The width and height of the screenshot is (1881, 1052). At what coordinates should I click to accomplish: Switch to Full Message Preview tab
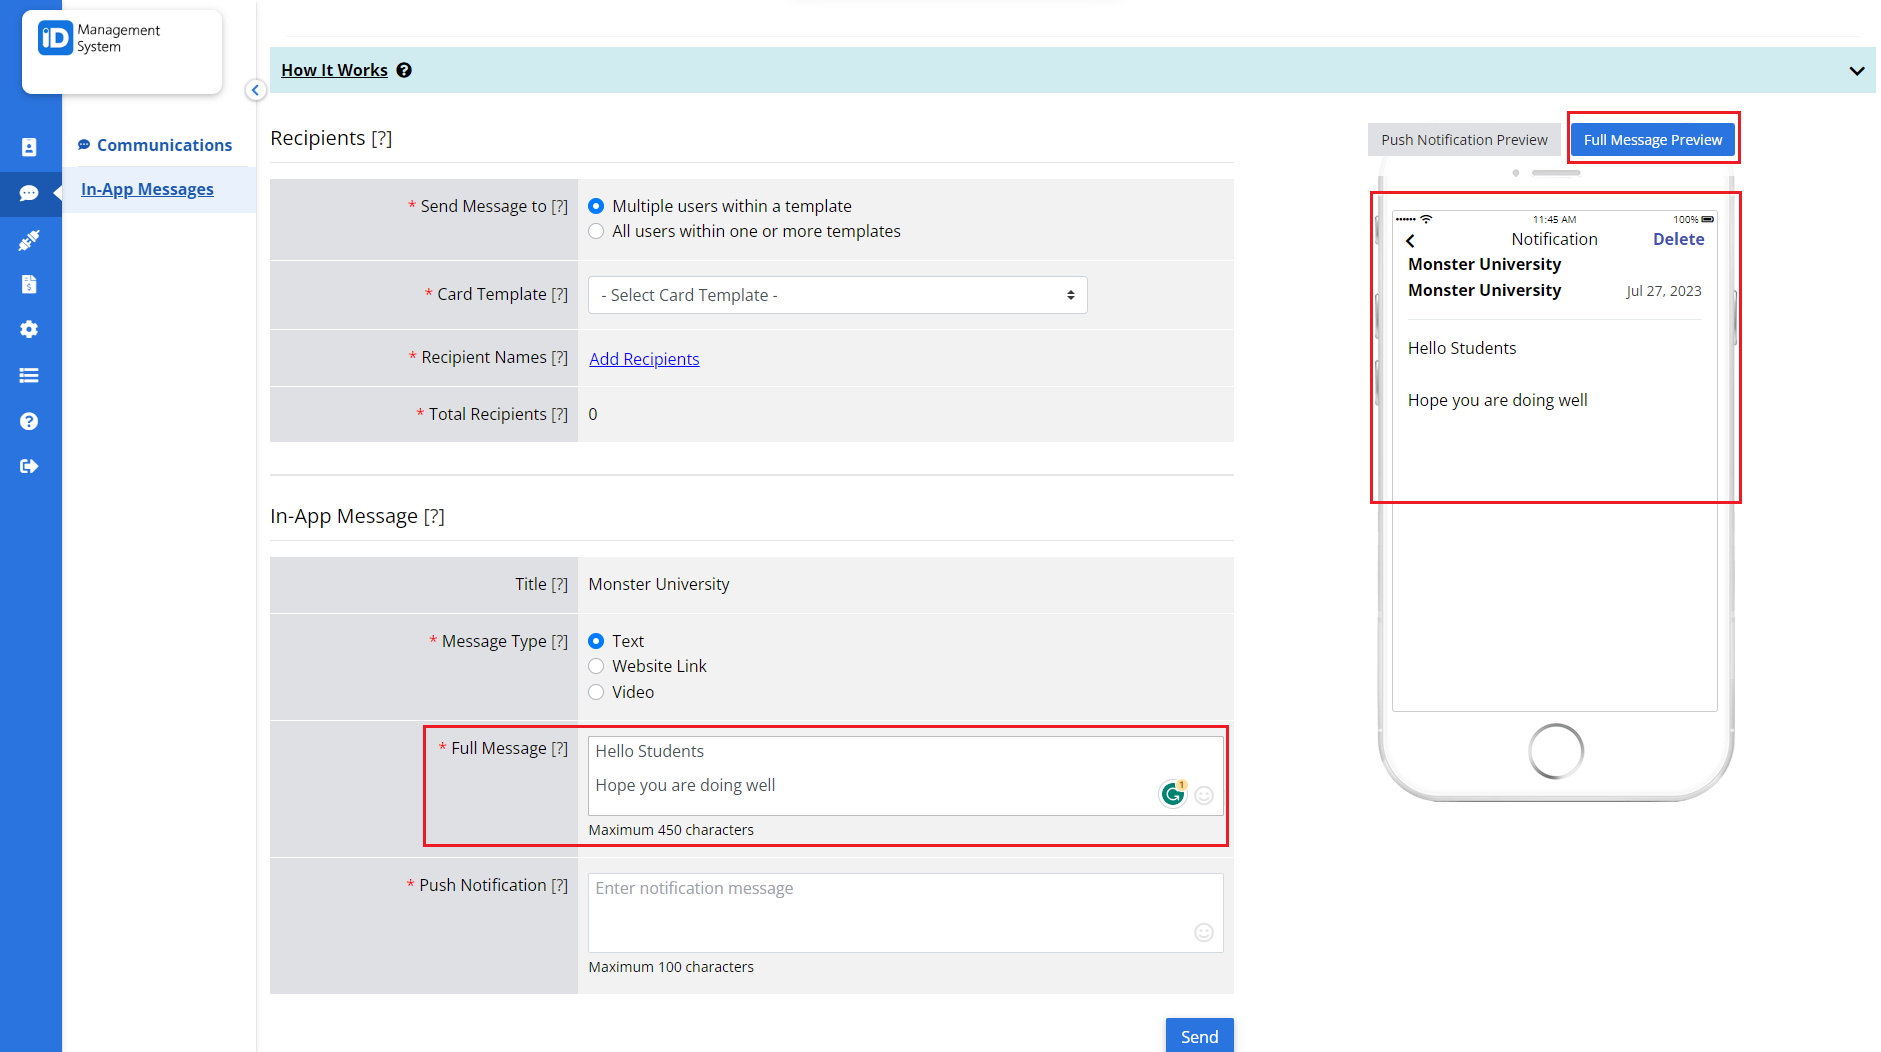pos(1653,140)
